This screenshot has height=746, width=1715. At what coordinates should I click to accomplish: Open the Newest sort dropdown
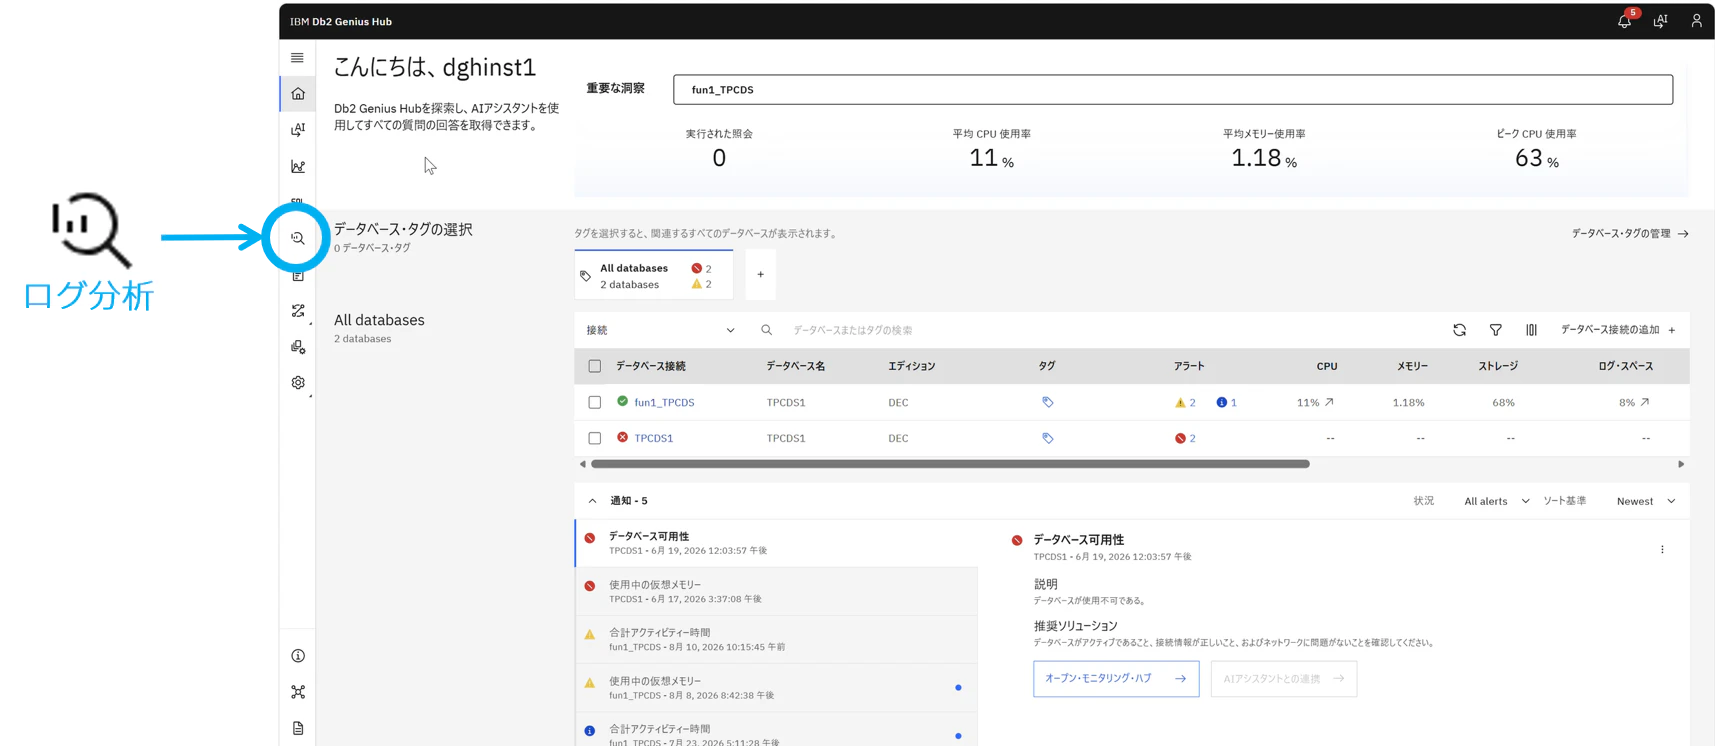(x=1646, y=501)
